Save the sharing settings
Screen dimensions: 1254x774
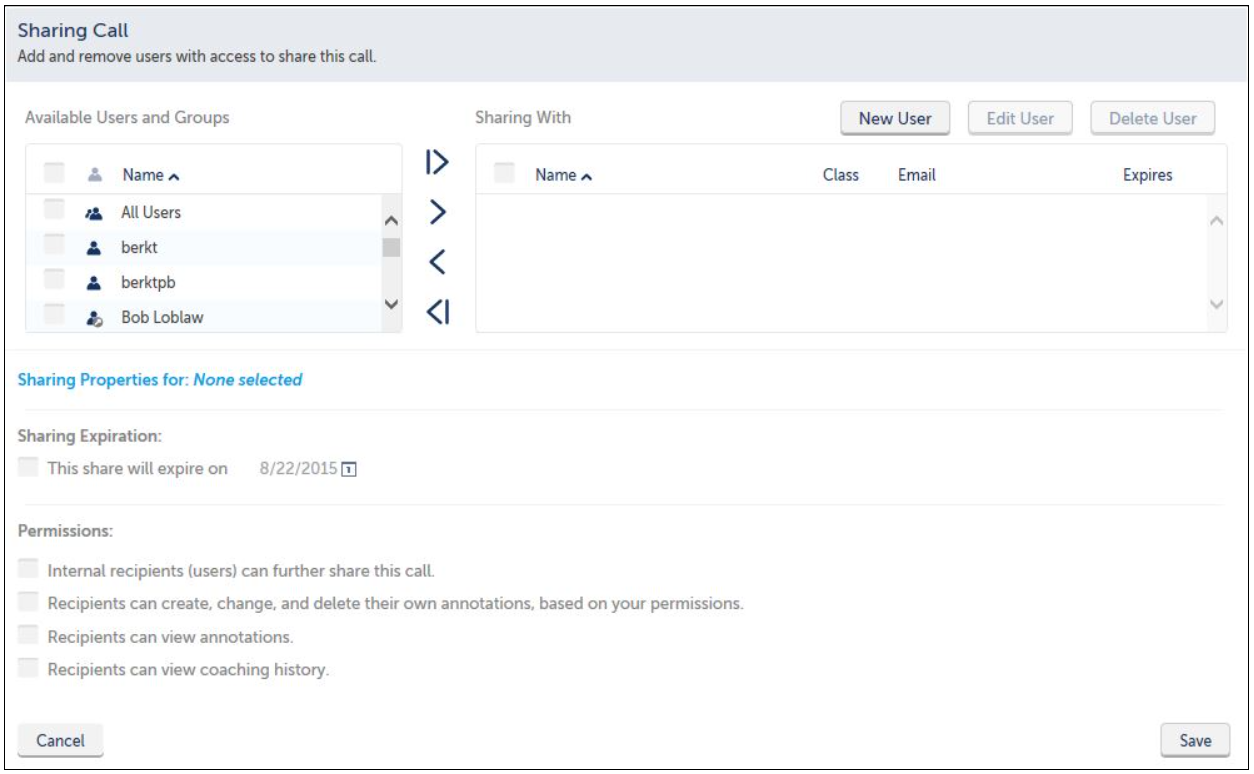pos(1195,741)
